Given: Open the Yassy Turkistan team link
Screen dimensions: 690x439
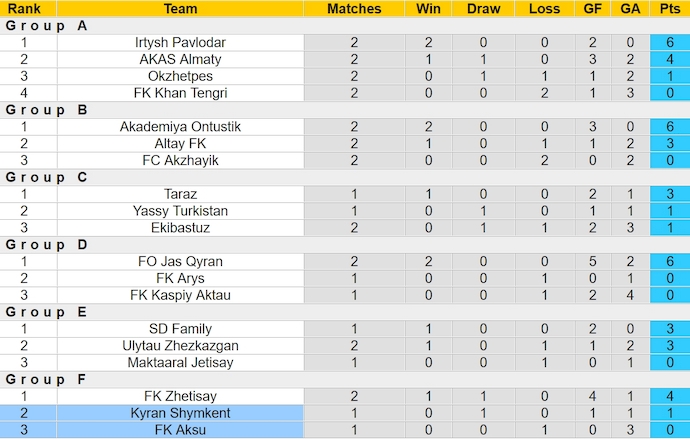Looking at the screenshot, I should [180, 211].
